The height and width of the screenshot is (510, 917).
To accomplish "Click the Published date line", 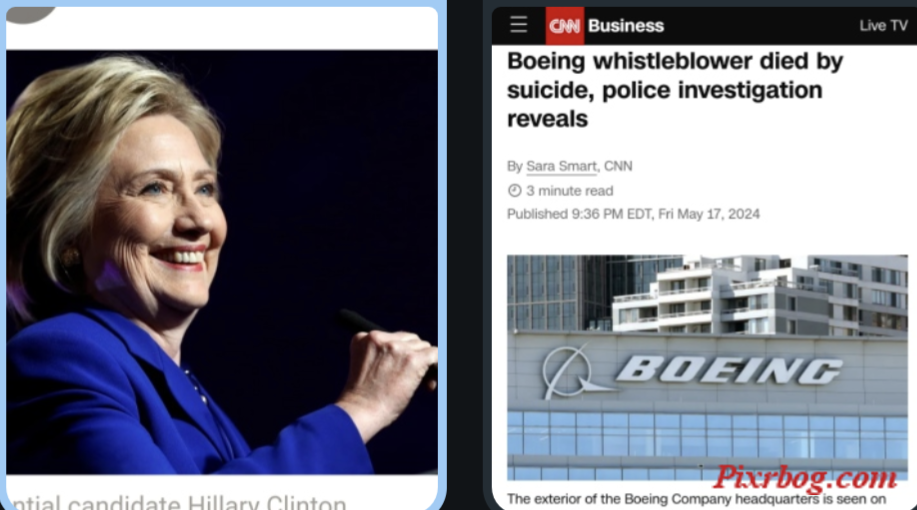I will click(633, 214).
